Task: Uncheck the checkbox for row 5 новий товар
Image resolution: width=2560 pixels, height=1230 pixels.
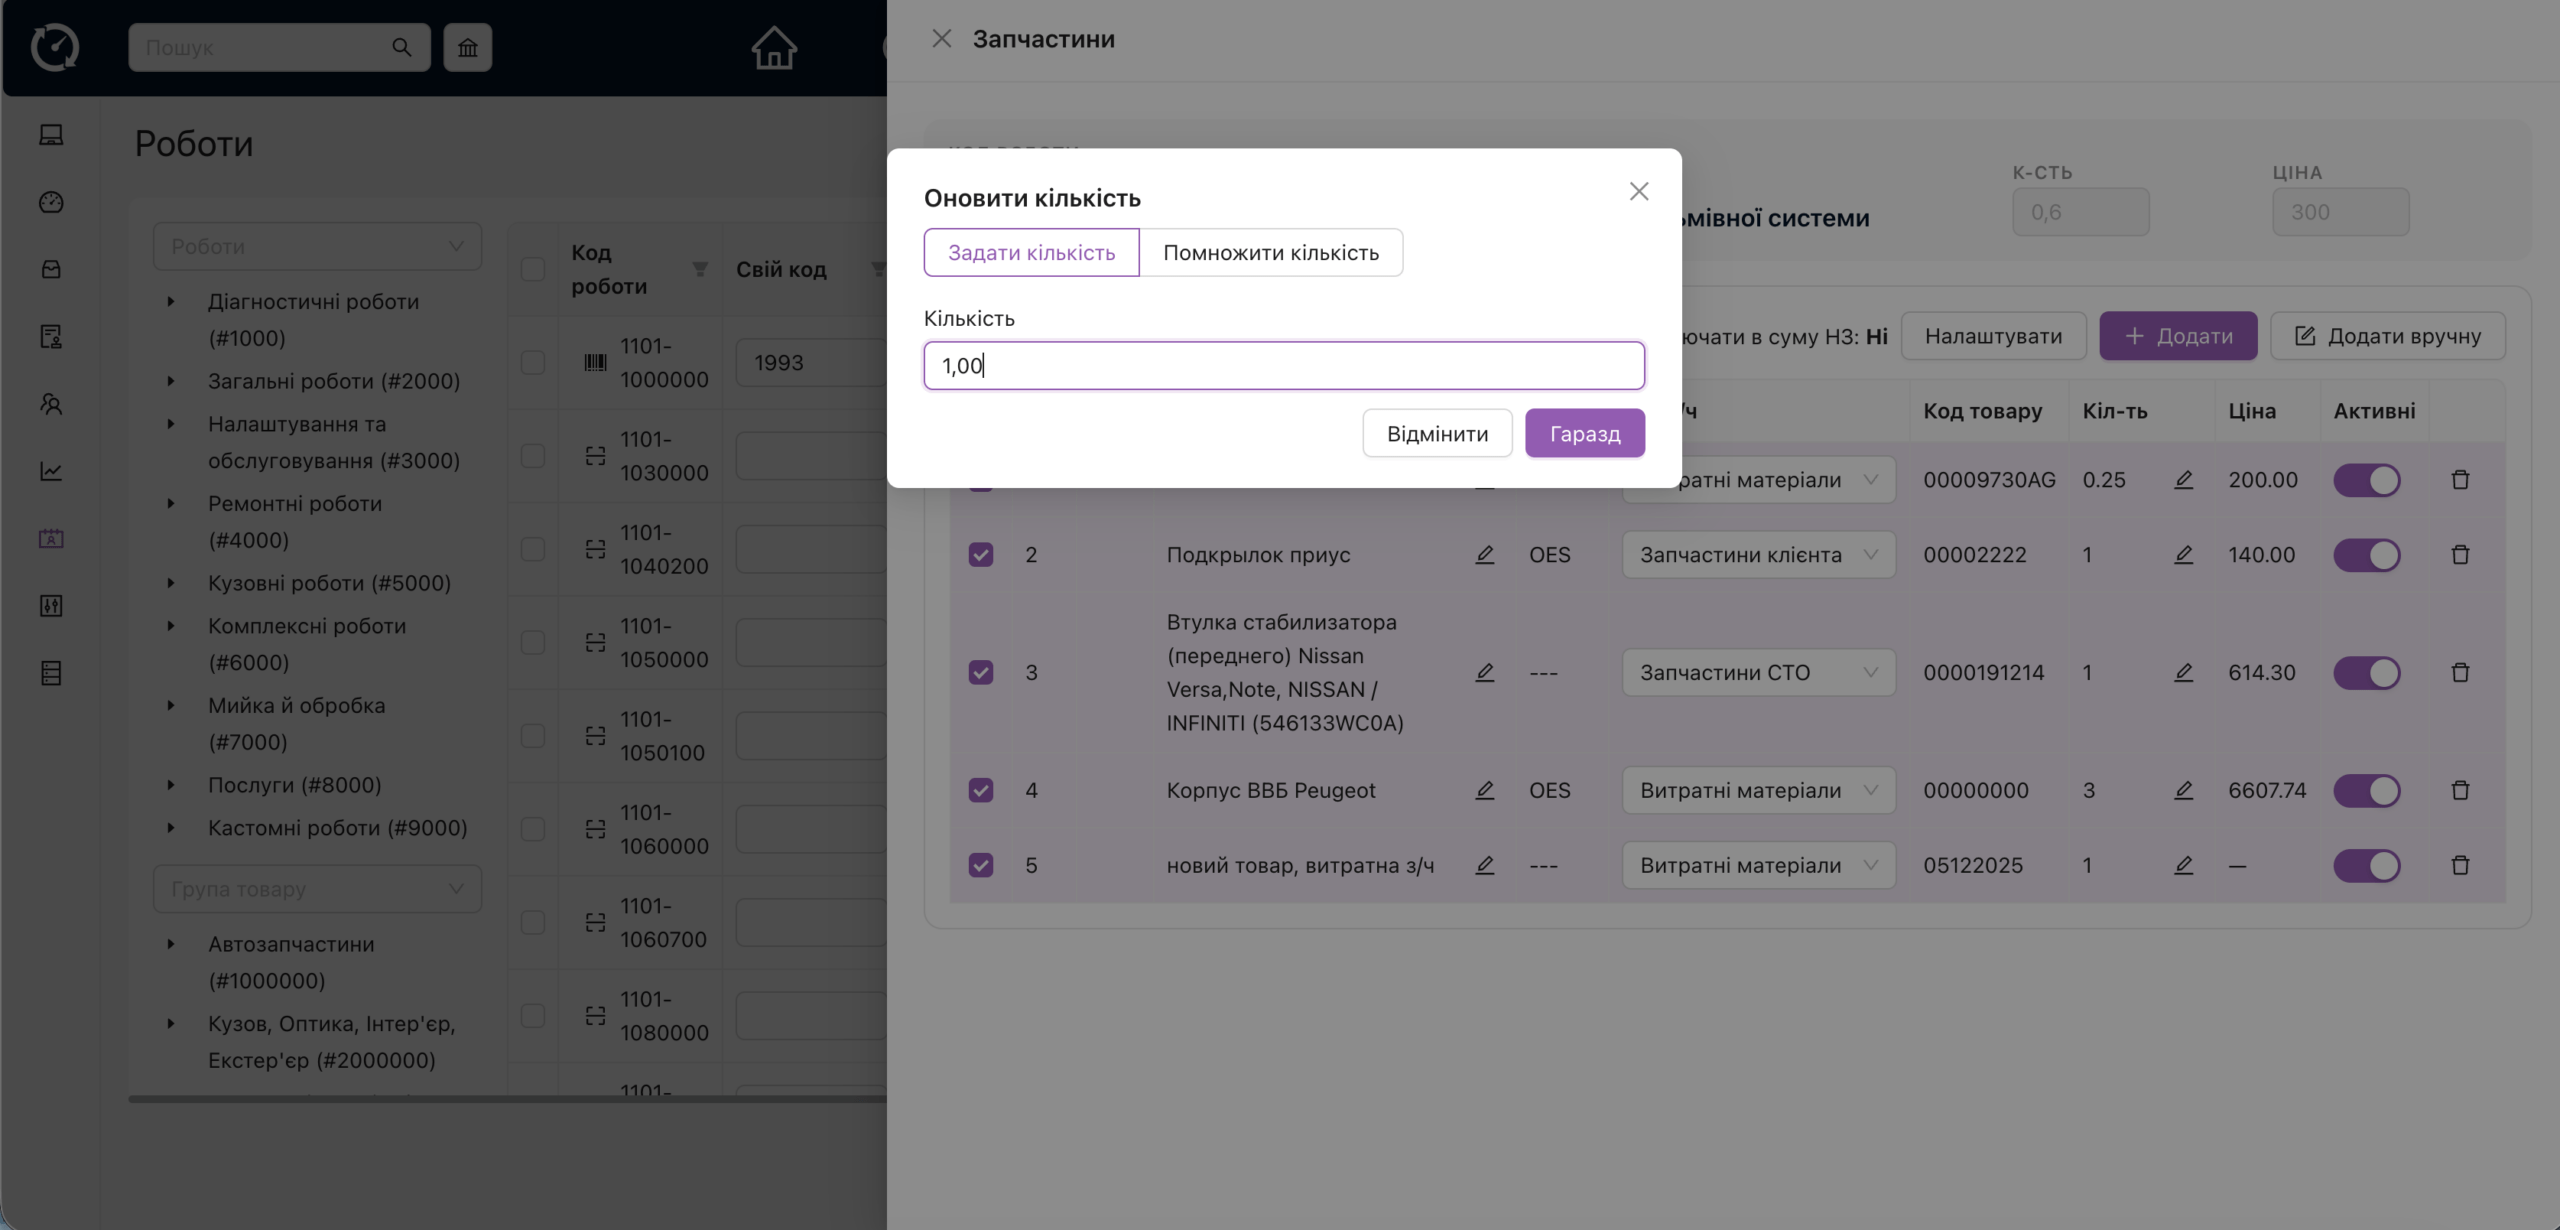Action: pos(981,866)
